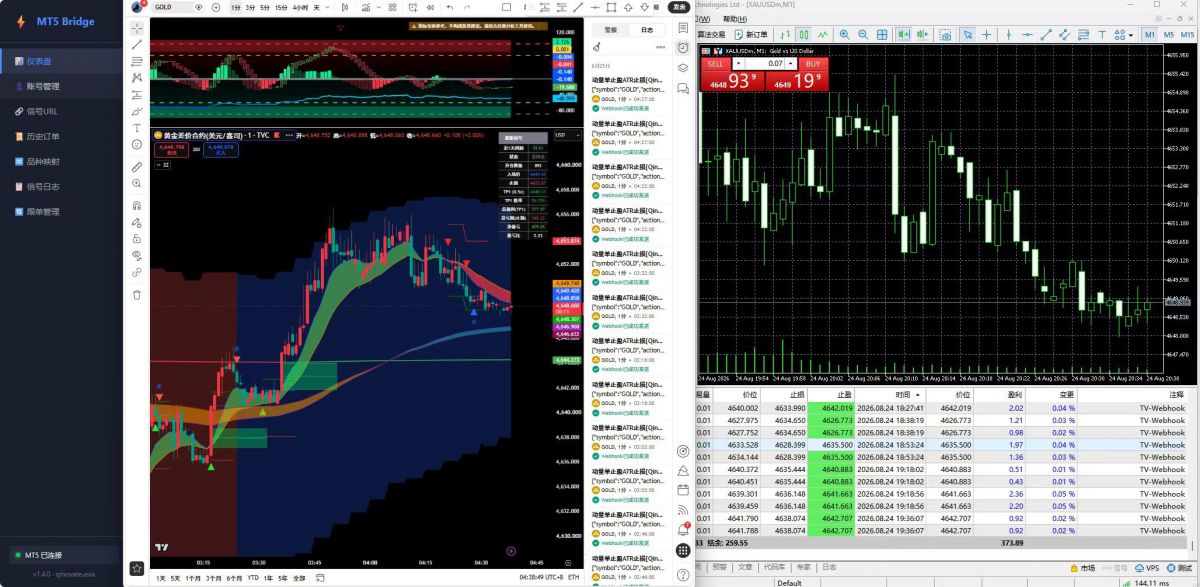Open the MT5 shapes objects dropdown arrow
Screen dimensions: 1200x587
(1133, 35)
